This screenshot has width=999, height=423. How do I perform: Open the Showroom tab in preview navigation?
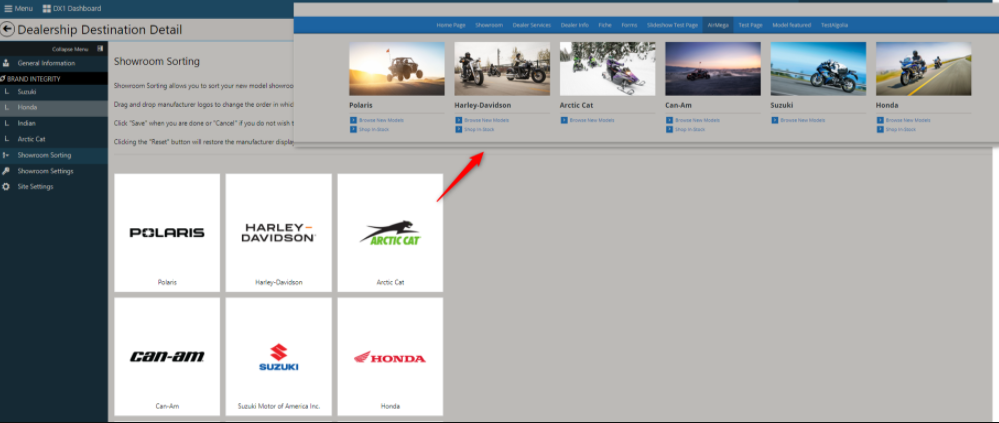pos(489,25)
